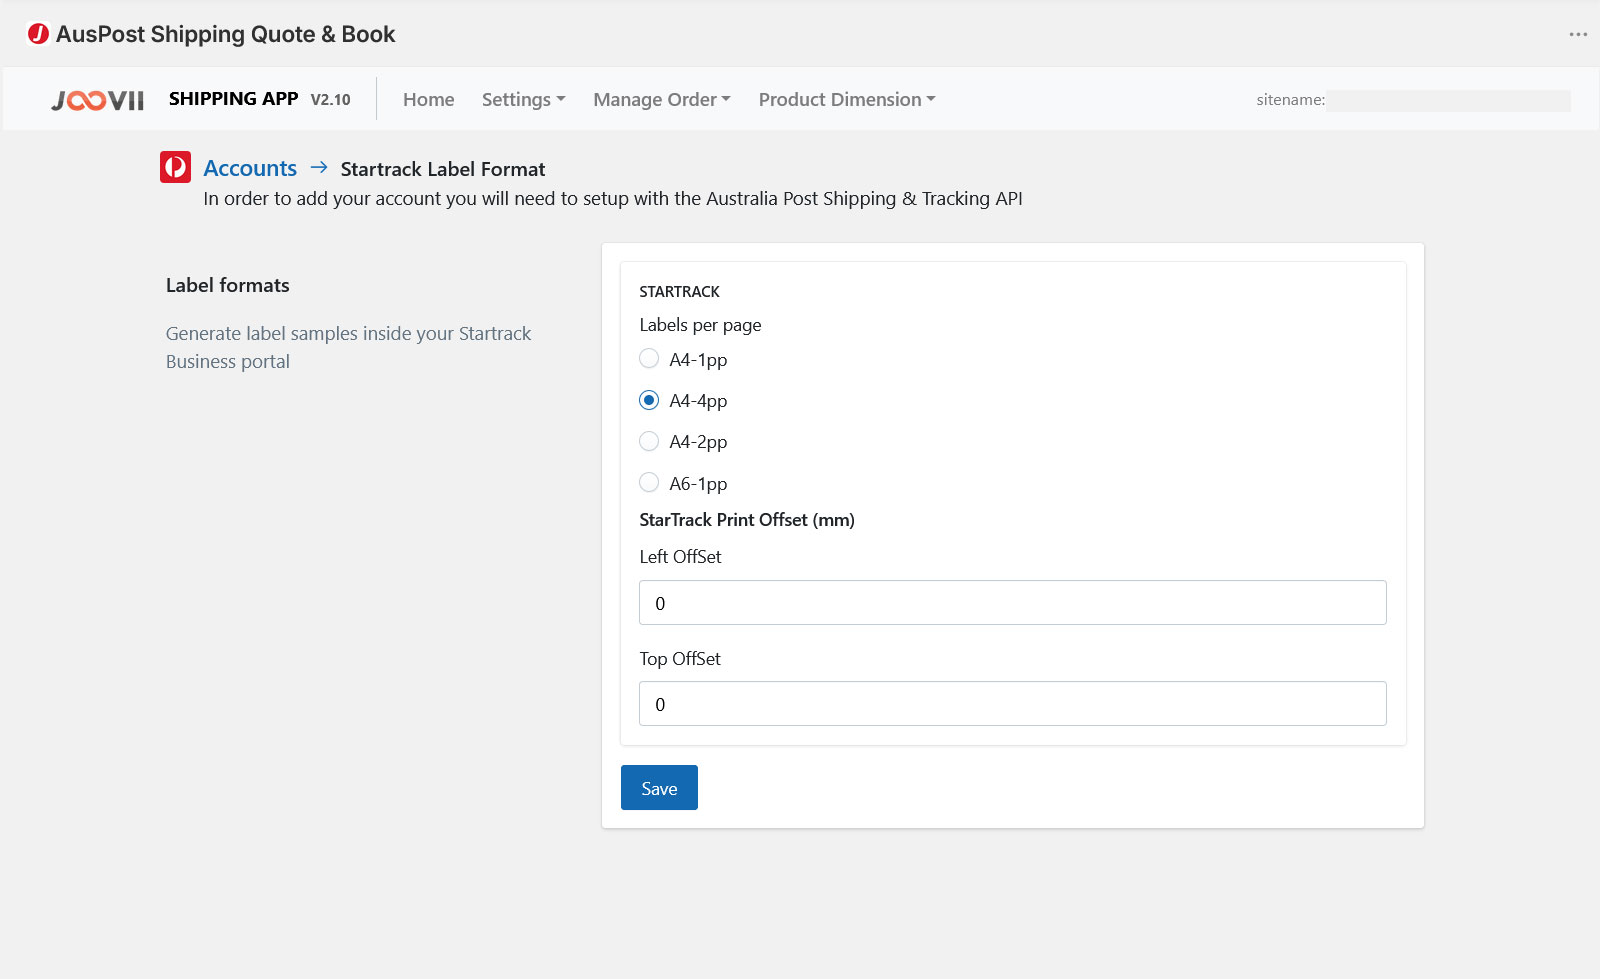Image resolution: width=1600 pixels, height=979 pixels.
Task: Click the SHIPPING APP title text
Action: pos(233,99)
